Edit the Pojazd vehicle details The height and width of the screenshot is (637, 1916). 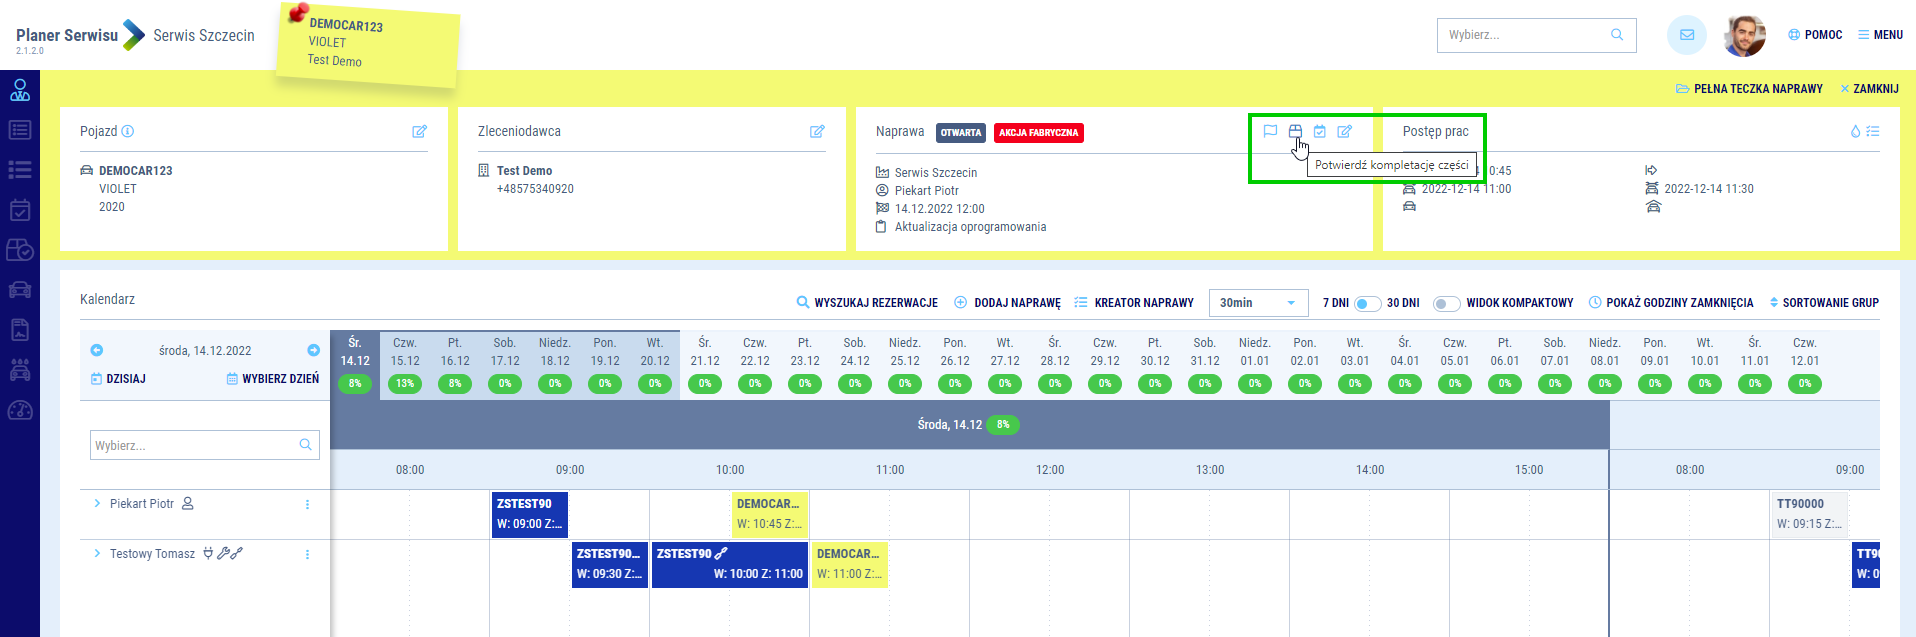coord(419,131)
